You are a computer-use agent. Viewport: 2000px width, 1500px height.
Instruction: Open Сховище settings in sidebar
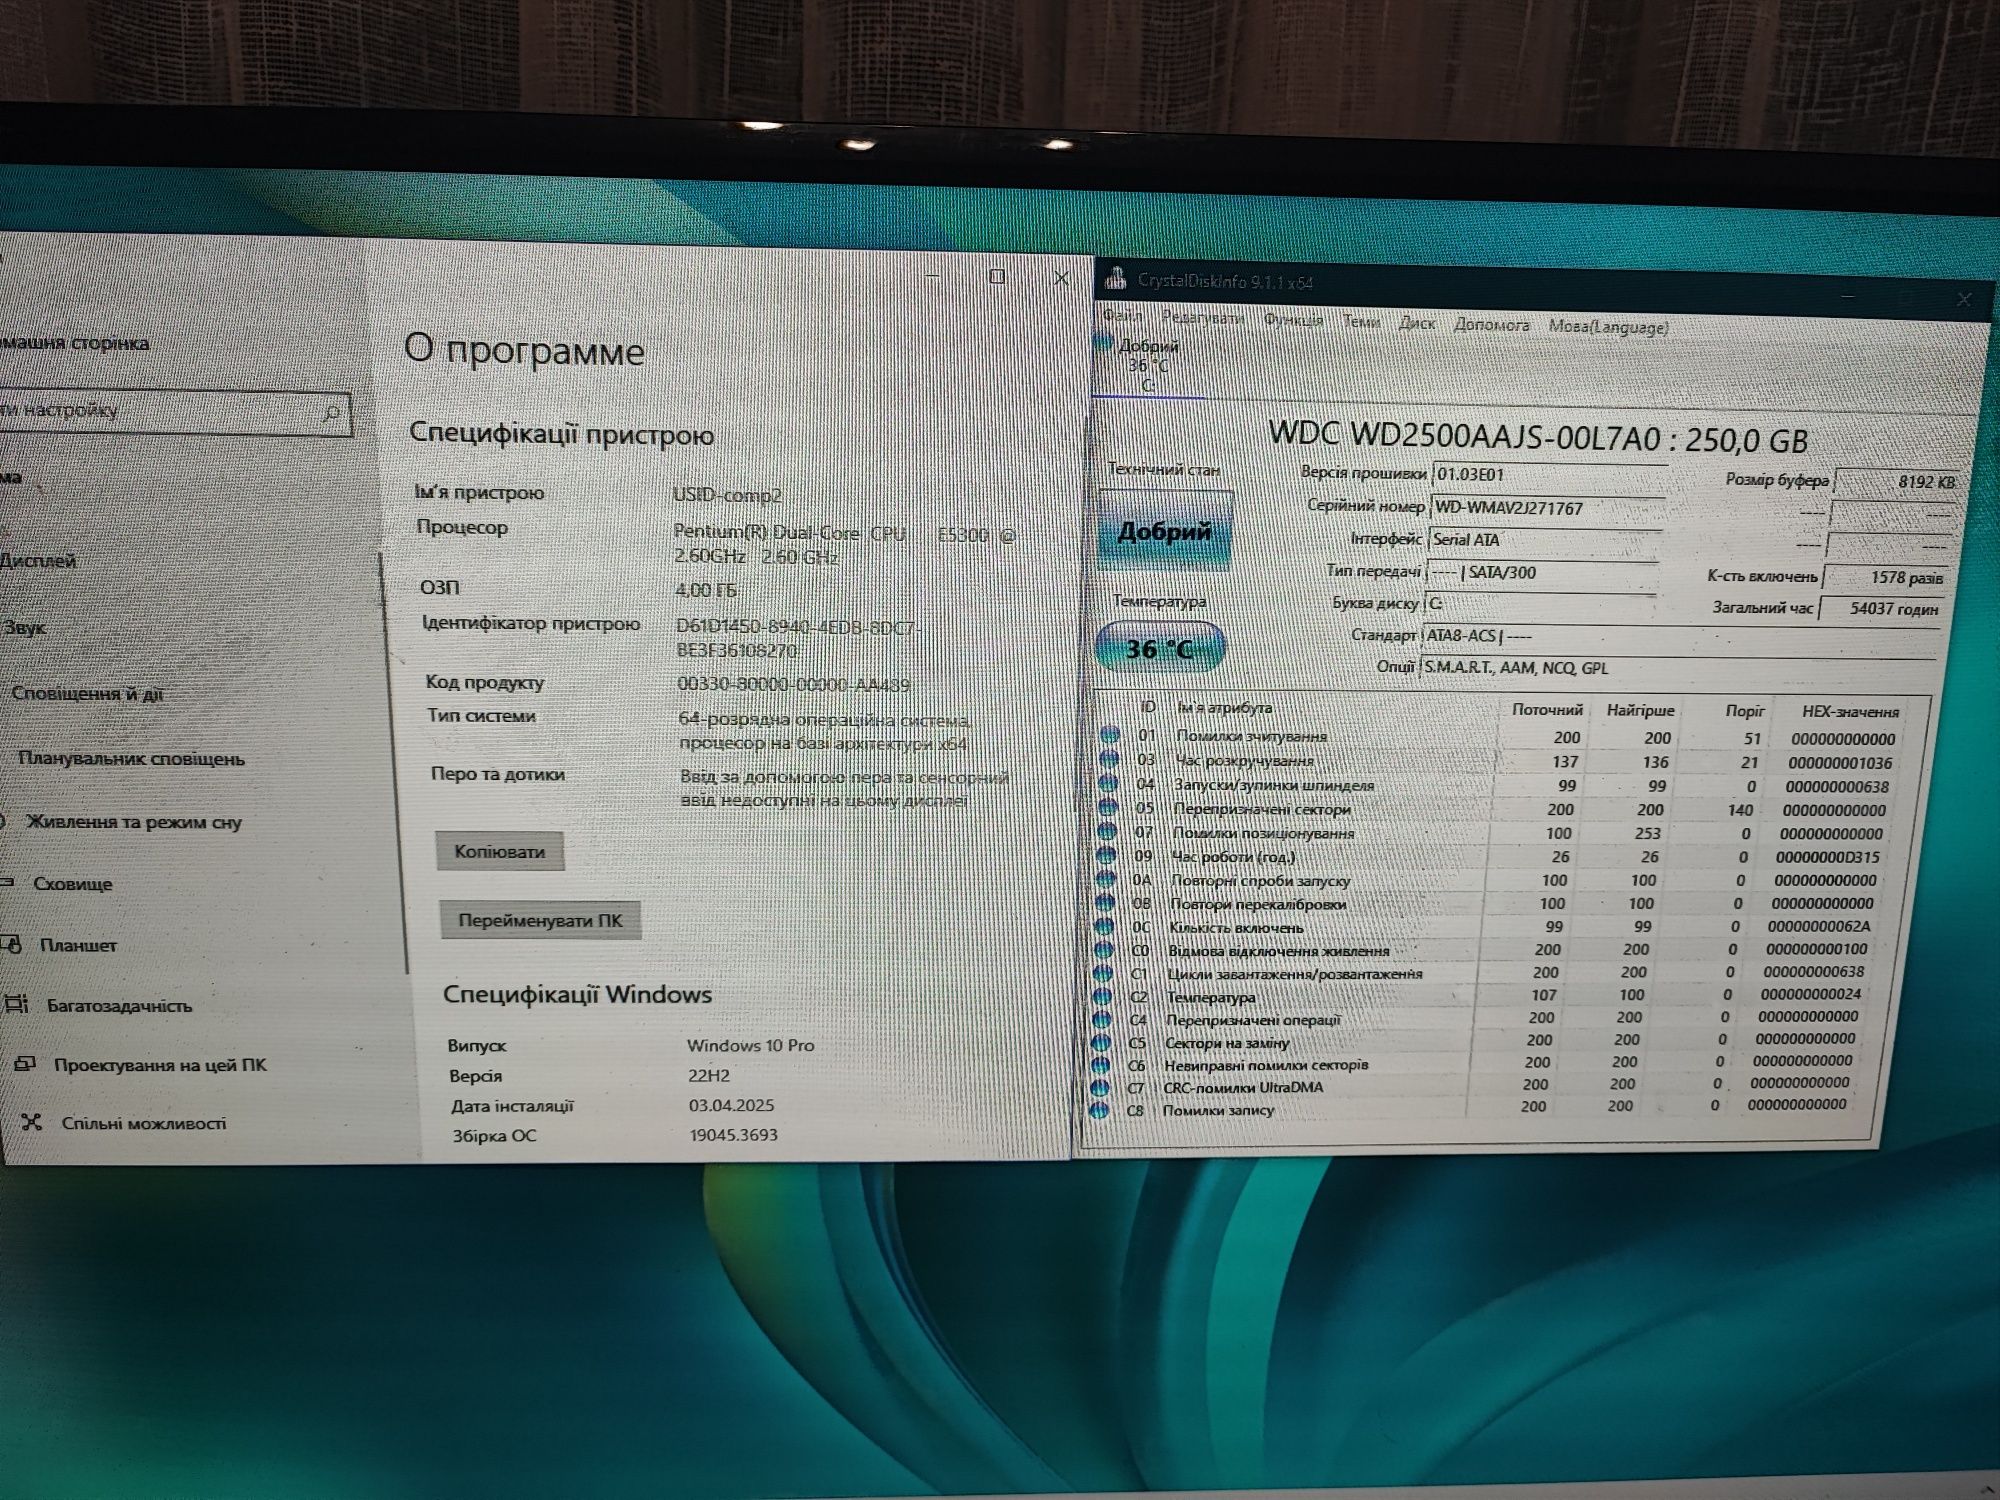(72, 884)
